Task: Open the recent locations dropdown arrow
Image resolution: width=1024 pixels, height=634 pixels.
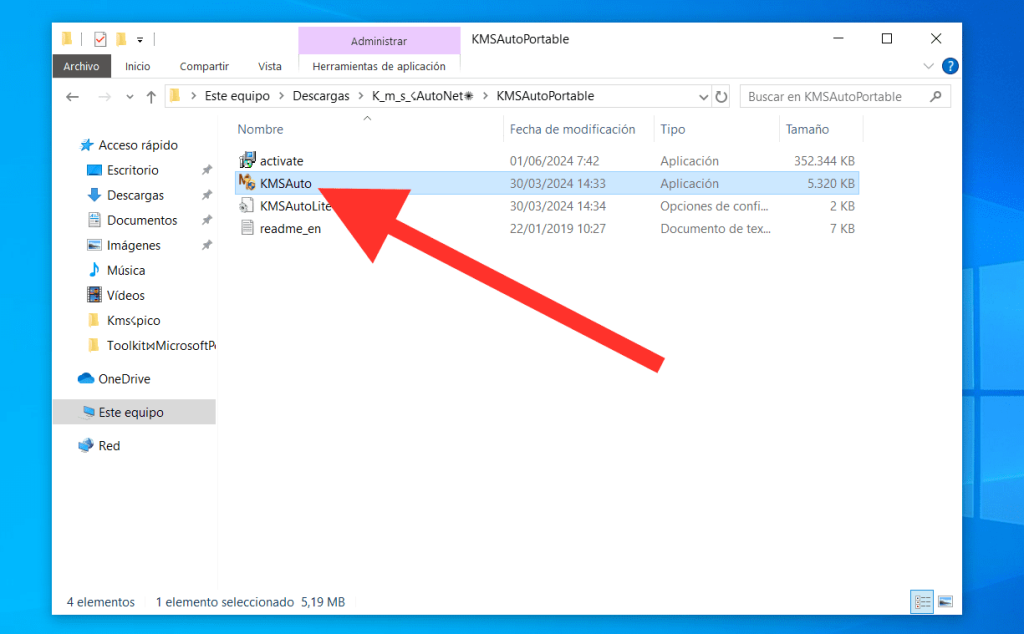Action: coord(130,97)
